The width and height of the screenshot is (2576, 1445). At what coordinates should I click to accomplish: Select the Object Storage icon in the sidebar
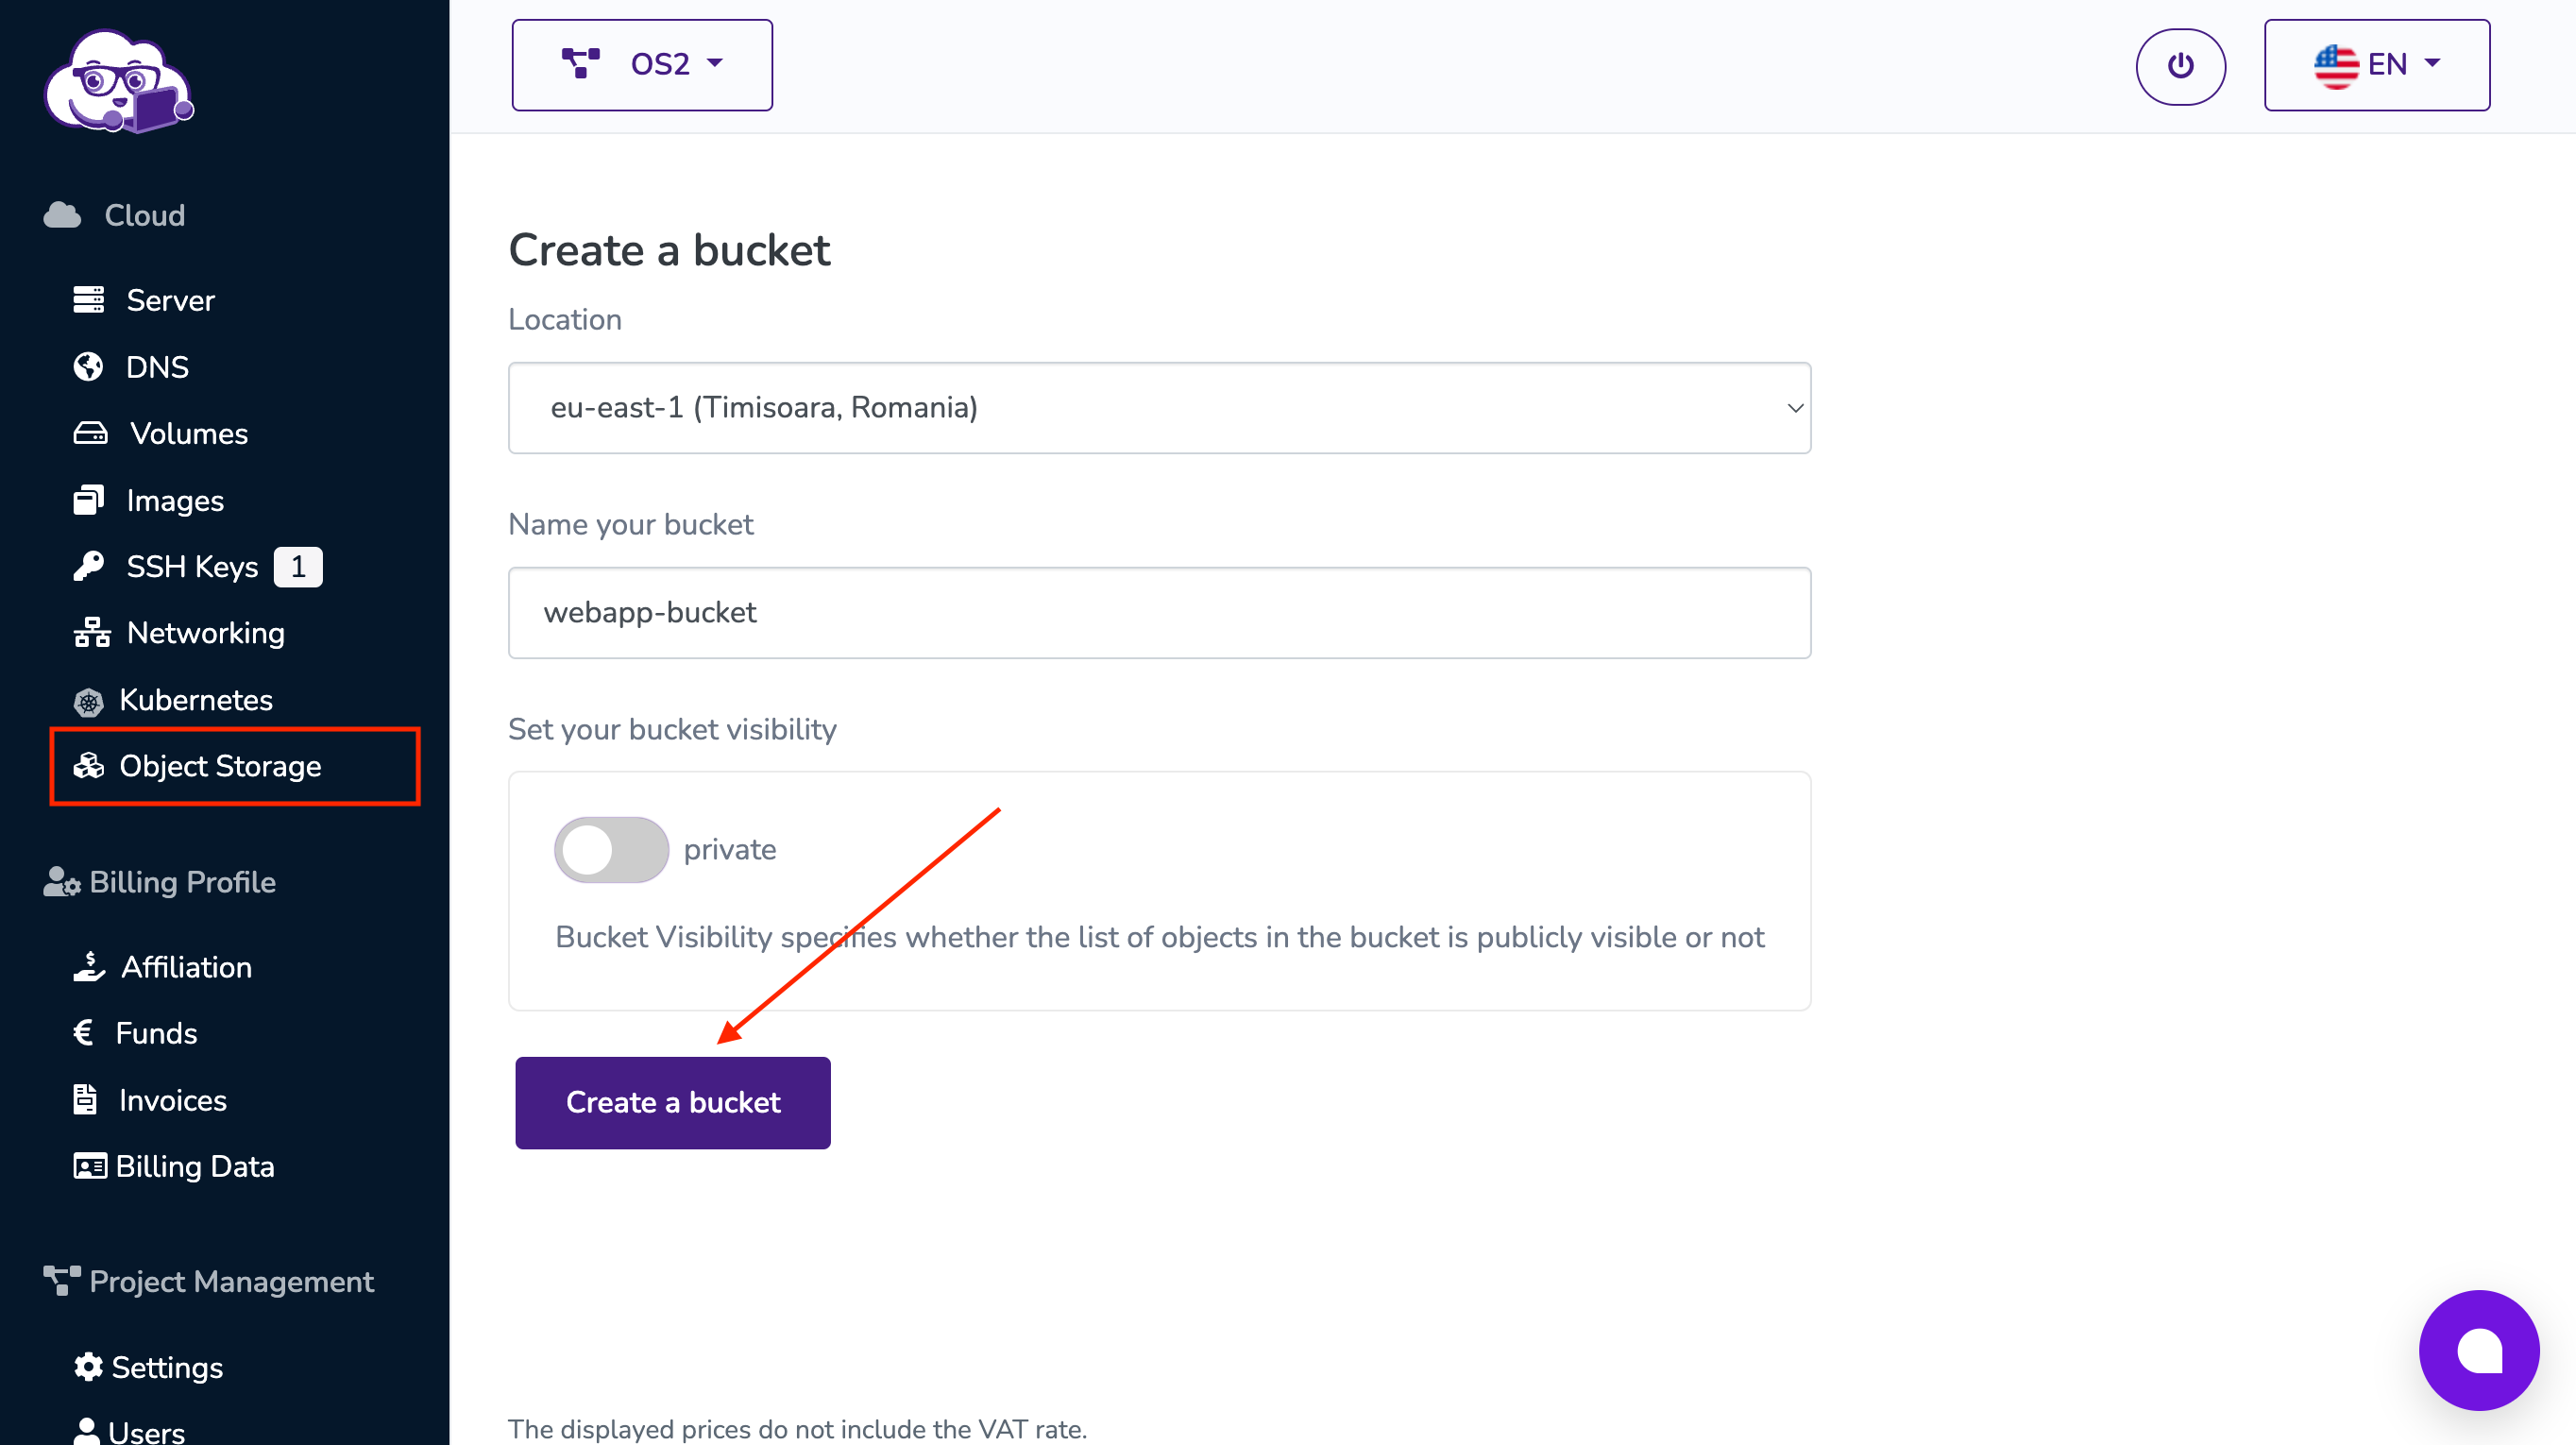pyautogui.click(x=89, y=766)
